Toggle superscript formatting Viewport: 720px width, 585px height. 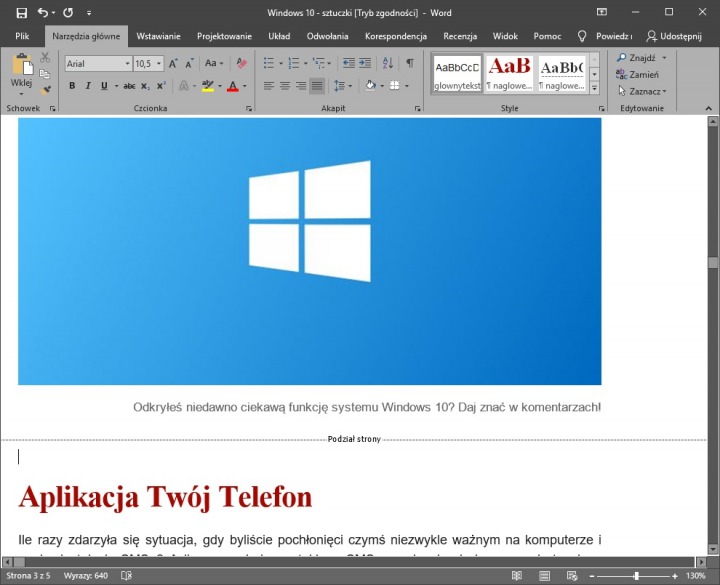point(161,86)
